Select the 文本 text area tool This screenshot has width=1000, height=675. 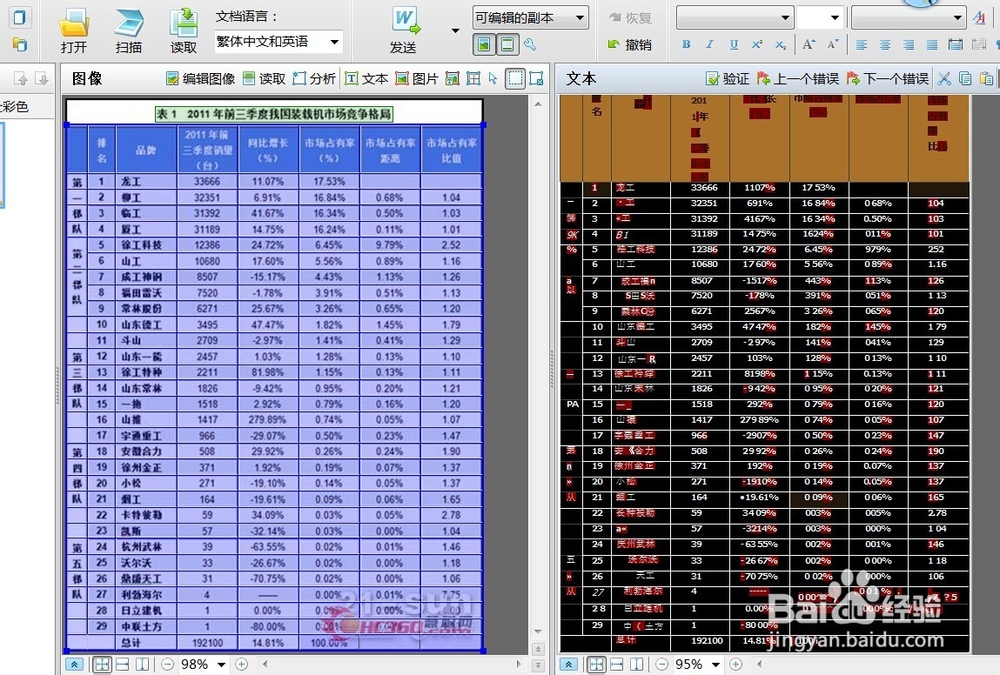[x=367, y=78]
